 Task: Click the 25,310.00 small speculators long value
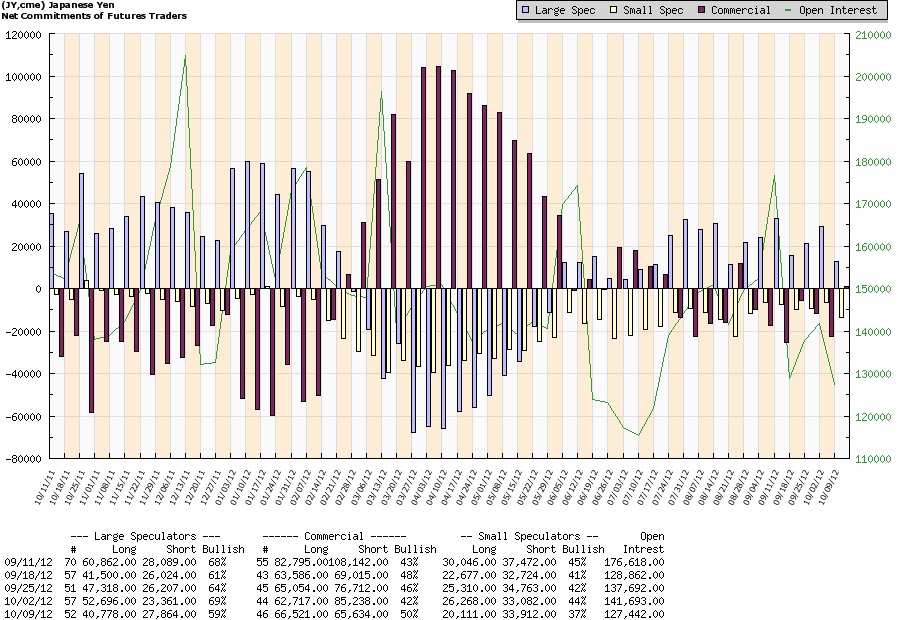[x=469, y=588]
